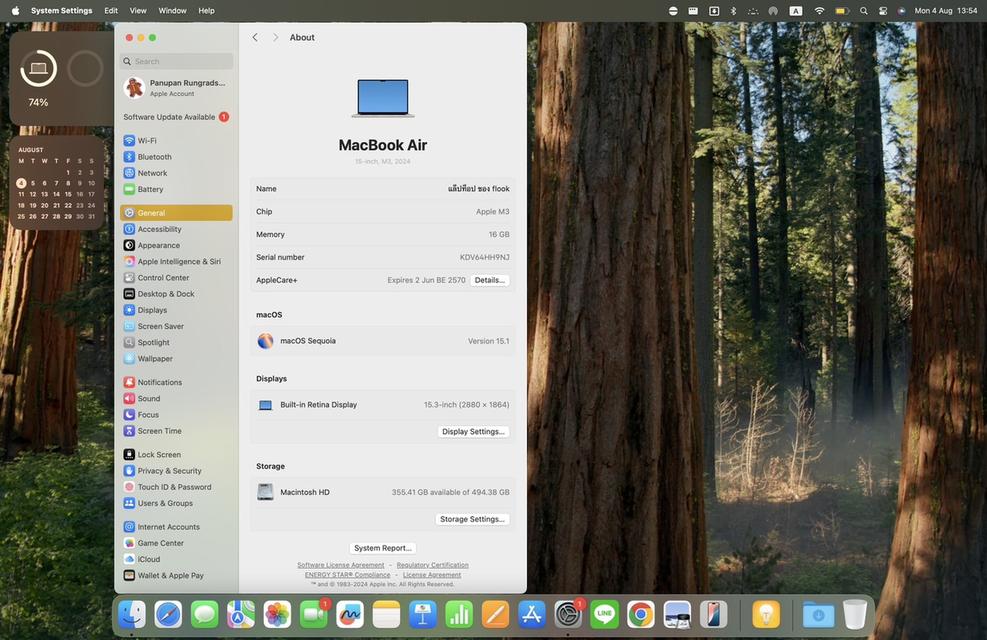Open the Regulatory Certification link
The image size is (987, 640).
click(432, 565)
